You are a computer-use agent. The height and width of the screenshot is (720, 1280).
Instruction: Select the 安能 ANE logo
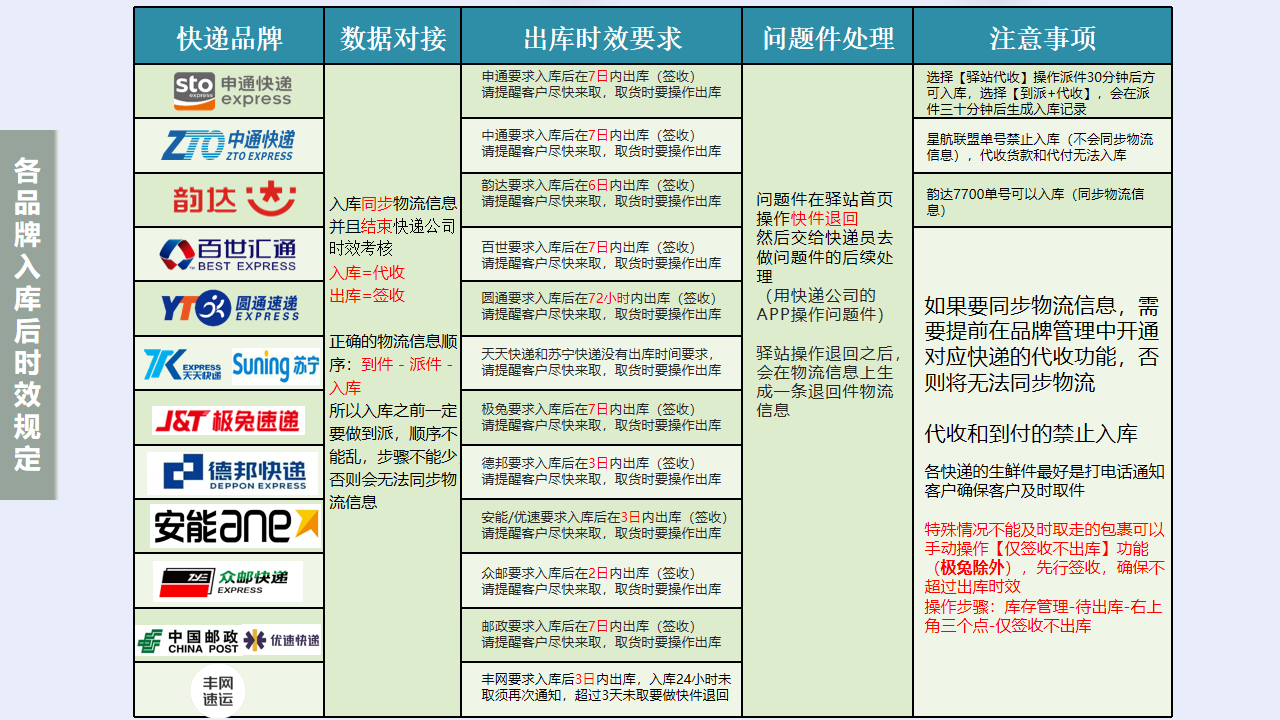pos(235,526)
